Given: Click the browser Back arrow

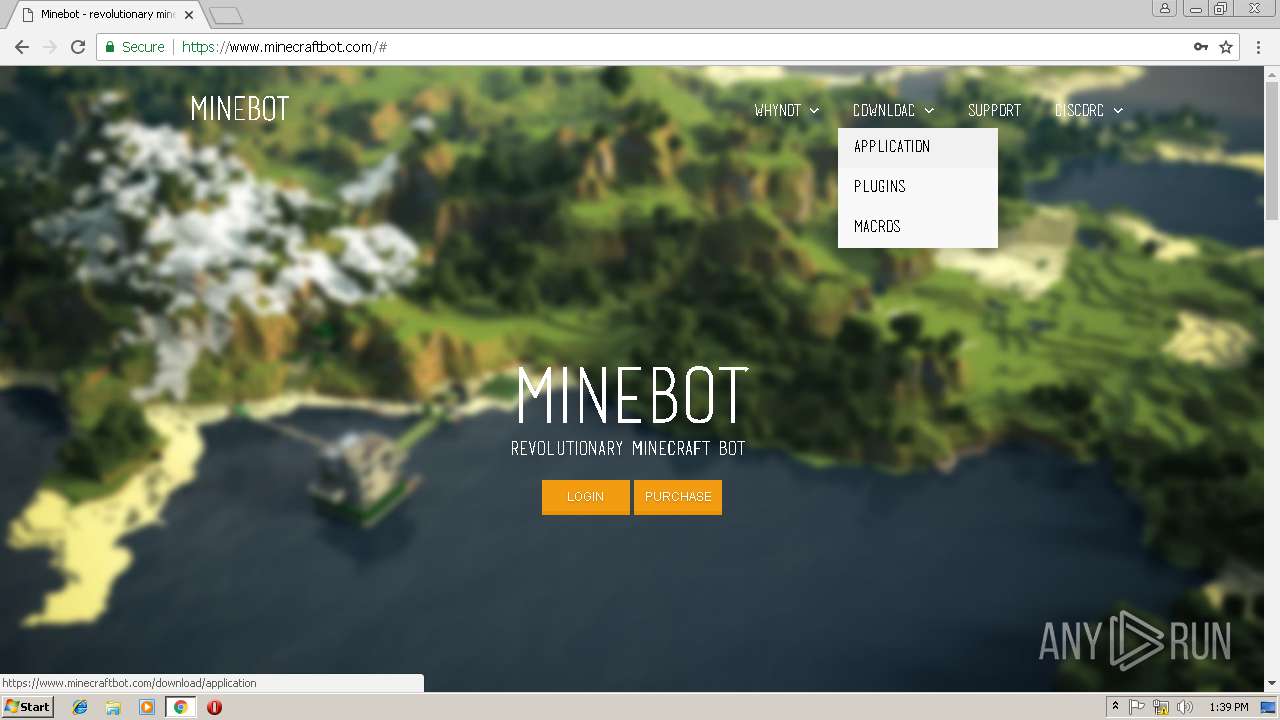Looking at the screenshot, I should point(22,47).
